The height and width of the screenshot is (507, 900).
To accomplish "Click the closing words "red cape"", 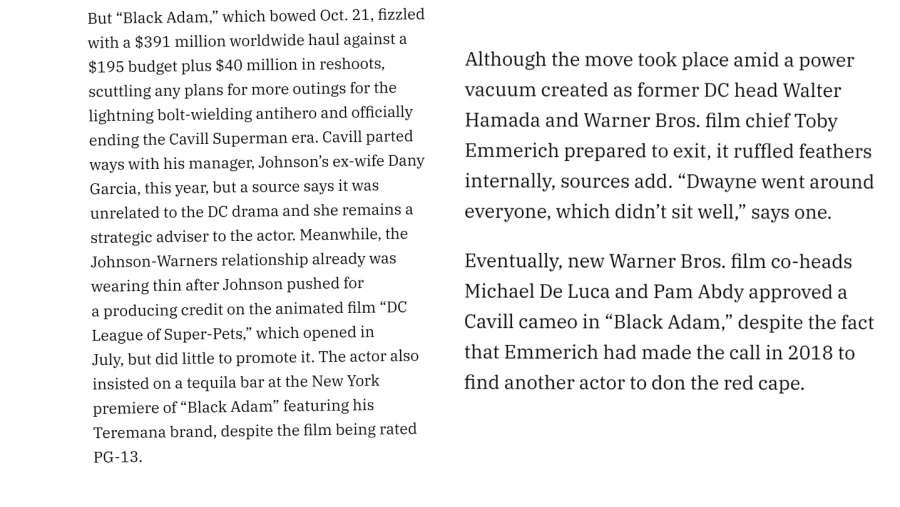I will tap(761, 383).
